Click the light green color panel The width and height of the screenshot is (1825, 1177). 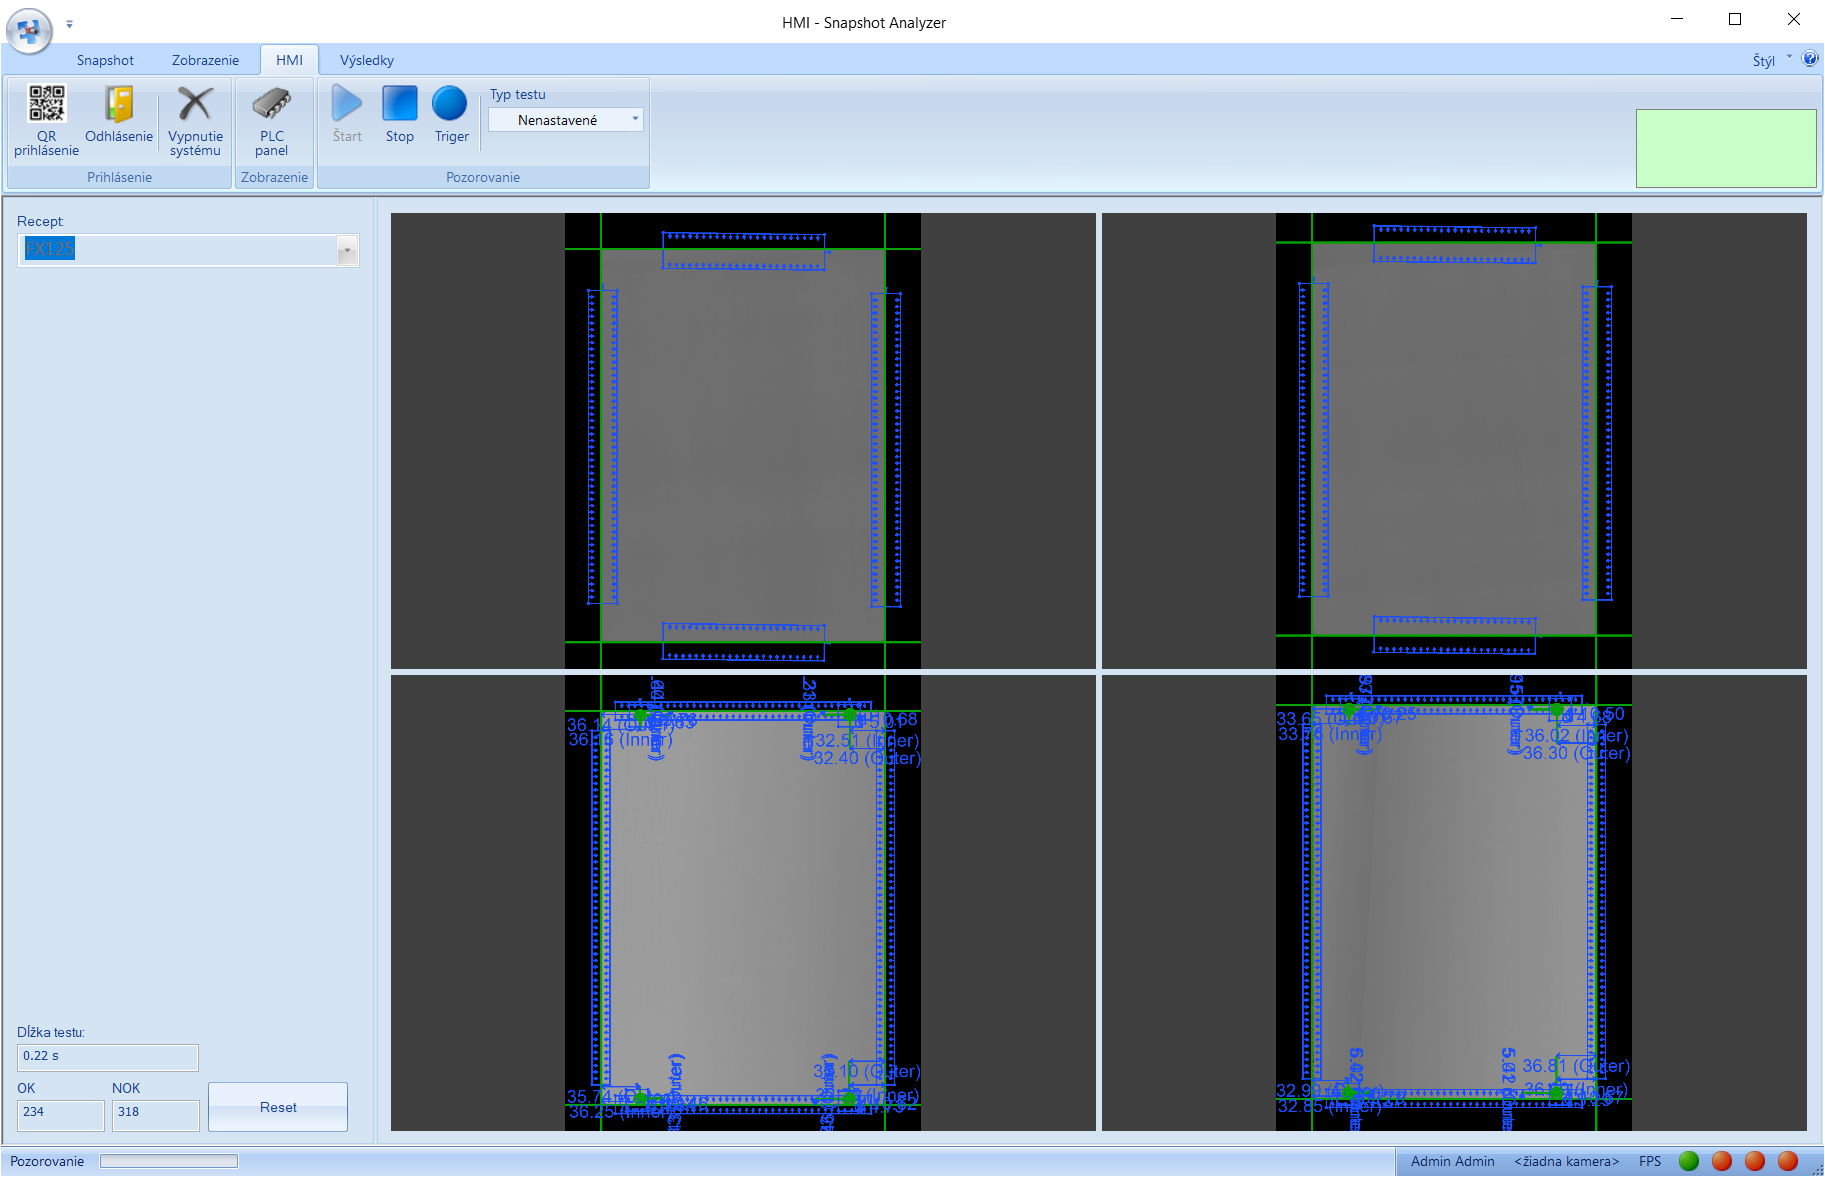1725,148
